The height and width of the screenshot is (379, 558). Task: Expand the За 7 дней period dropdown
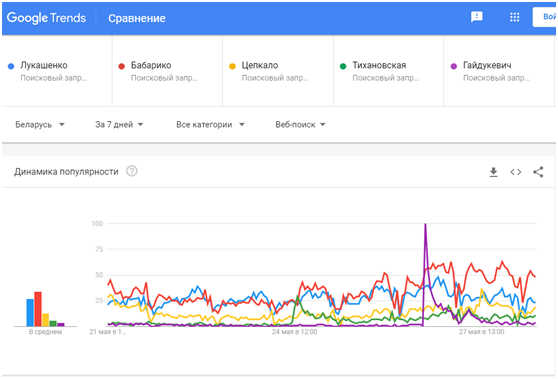pyautogui.click(x=119, y=125)
